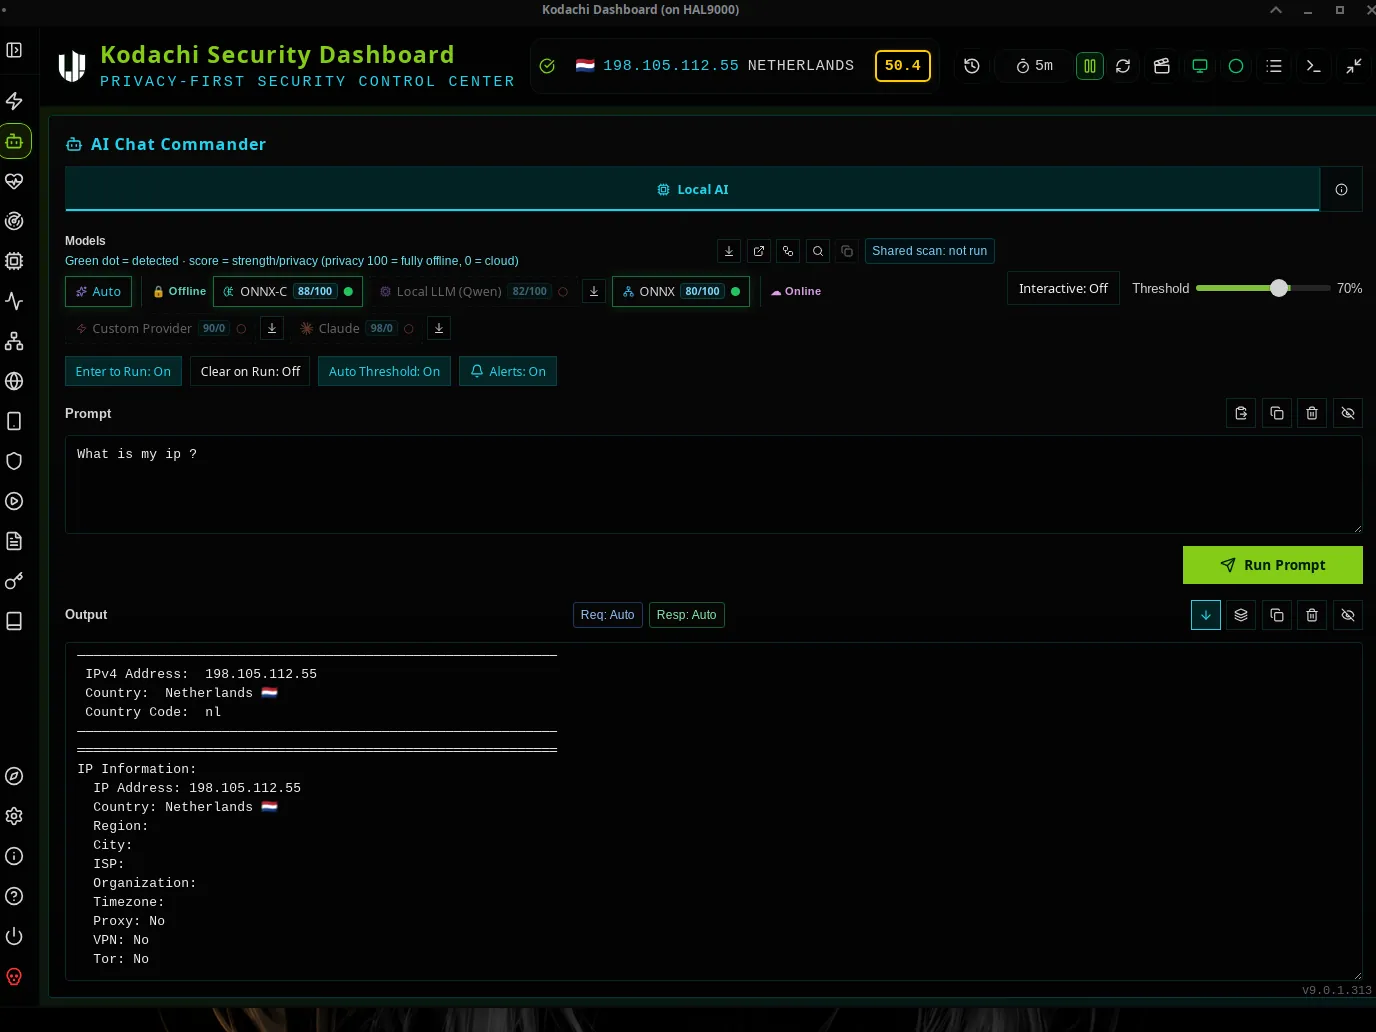Image resolution: width=1376 pixels, height=1032 pixels.
Task: Choose the Claude 98/0 model
Action: point(356,328)
